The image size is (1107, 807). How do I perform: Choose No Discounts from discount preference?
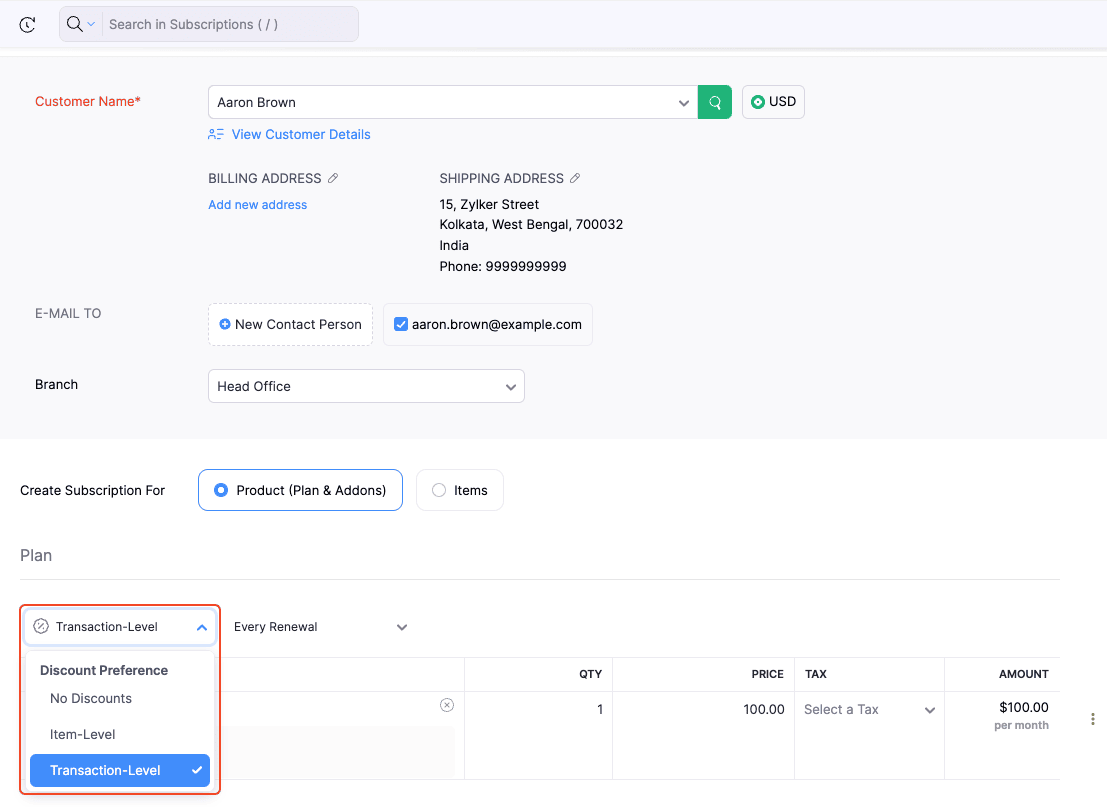point(91,699)
